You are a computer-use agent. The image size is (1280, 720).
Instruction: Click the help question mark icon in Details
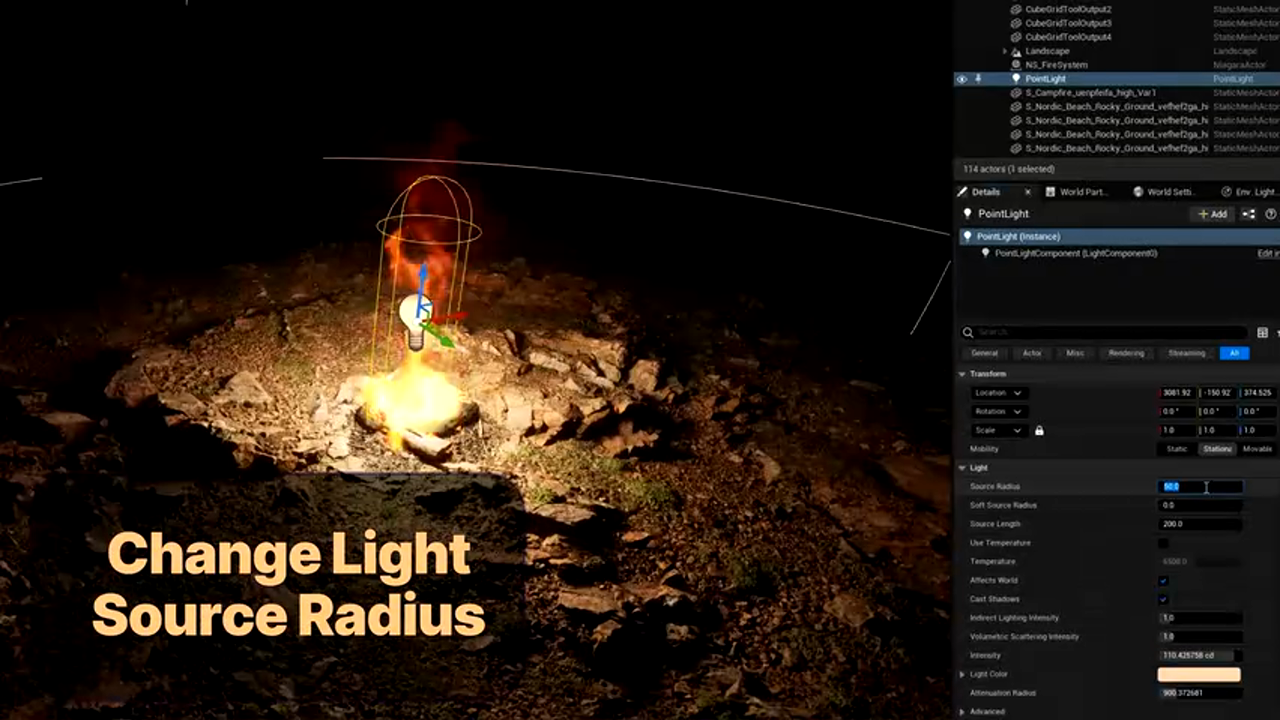click(x=1271, y=214)
